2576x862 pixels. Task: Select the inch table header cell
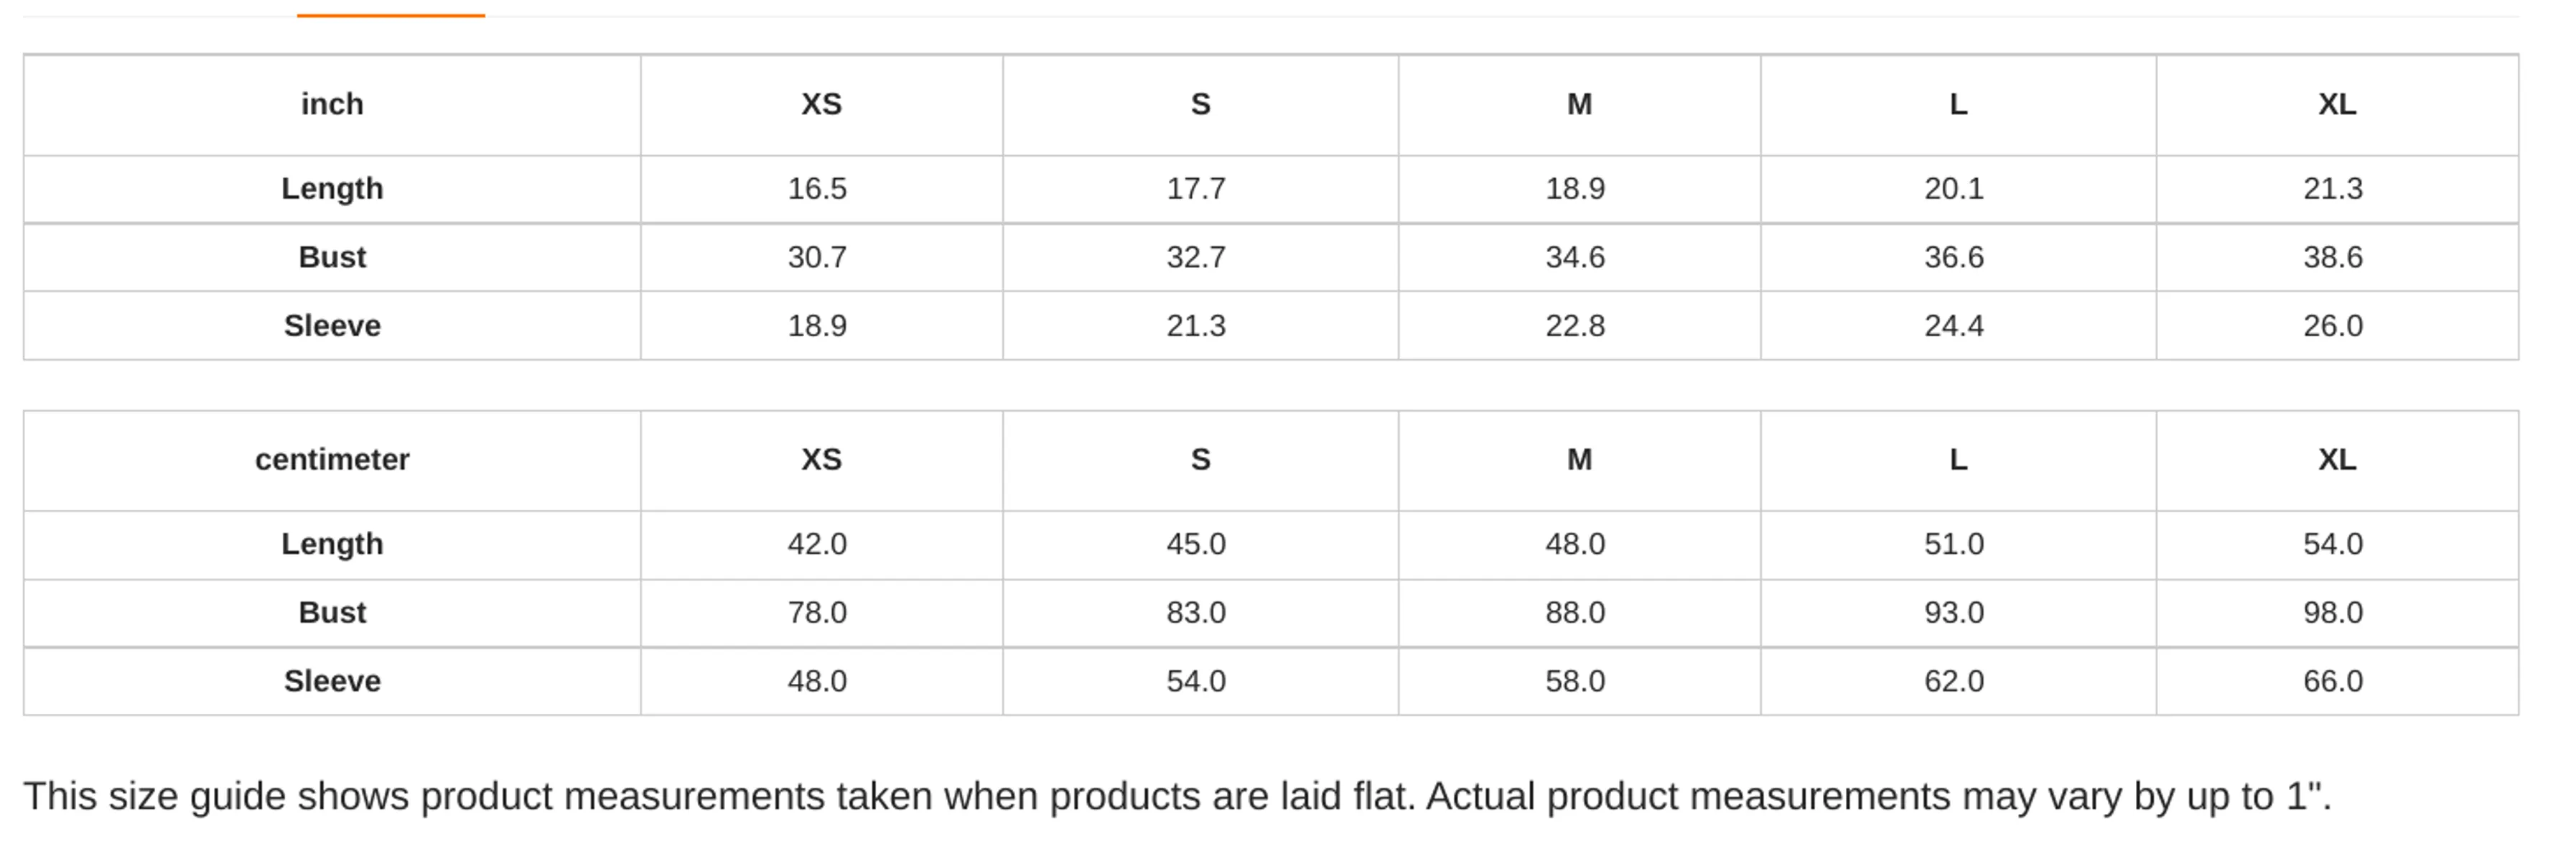click(x=332, y=105)
